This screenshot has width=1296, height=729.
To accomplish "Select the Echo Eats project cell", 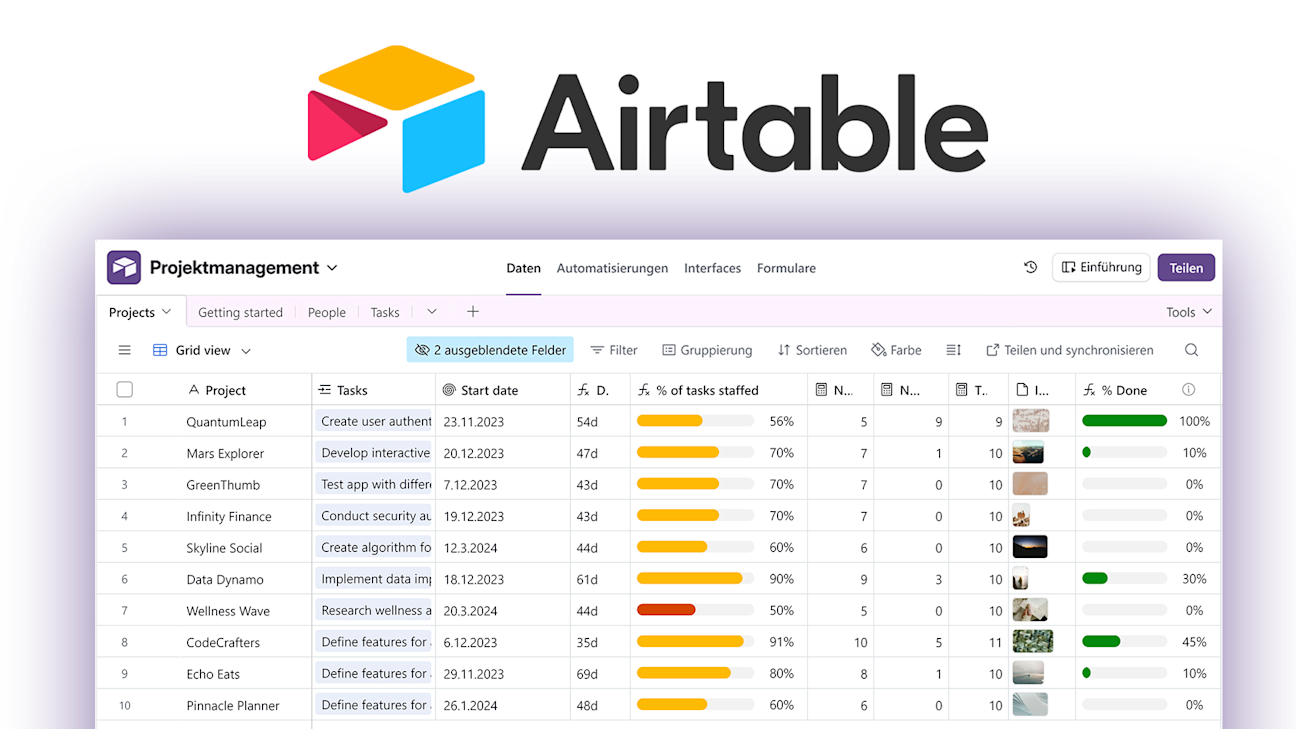I will pyautogui.click(x=213, y=673).
